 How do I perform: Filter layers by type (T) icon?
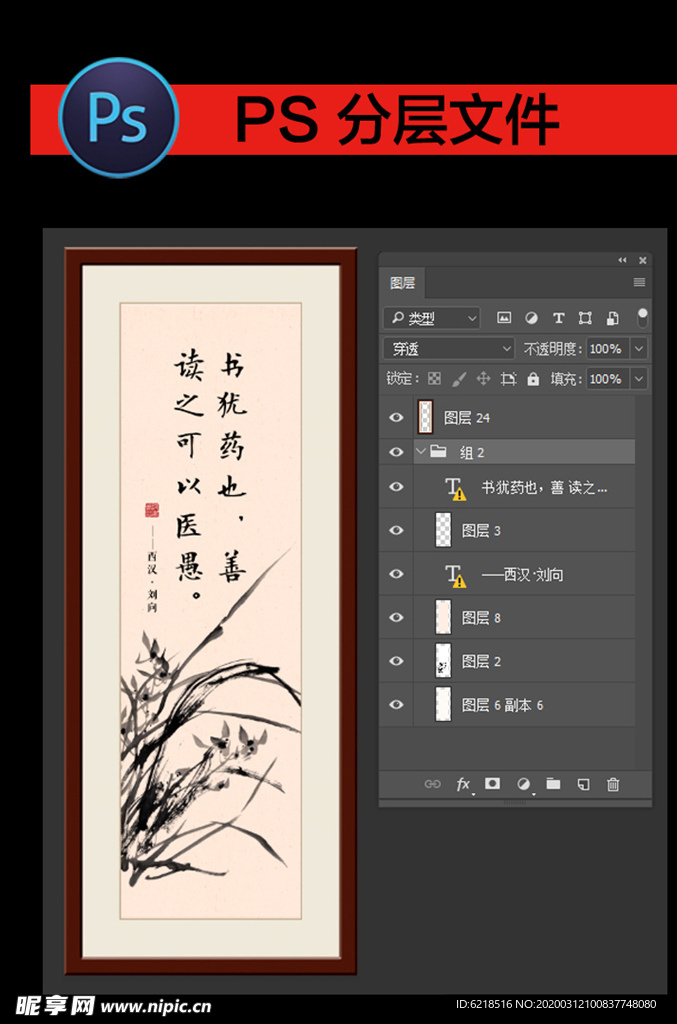pos(558,318)
